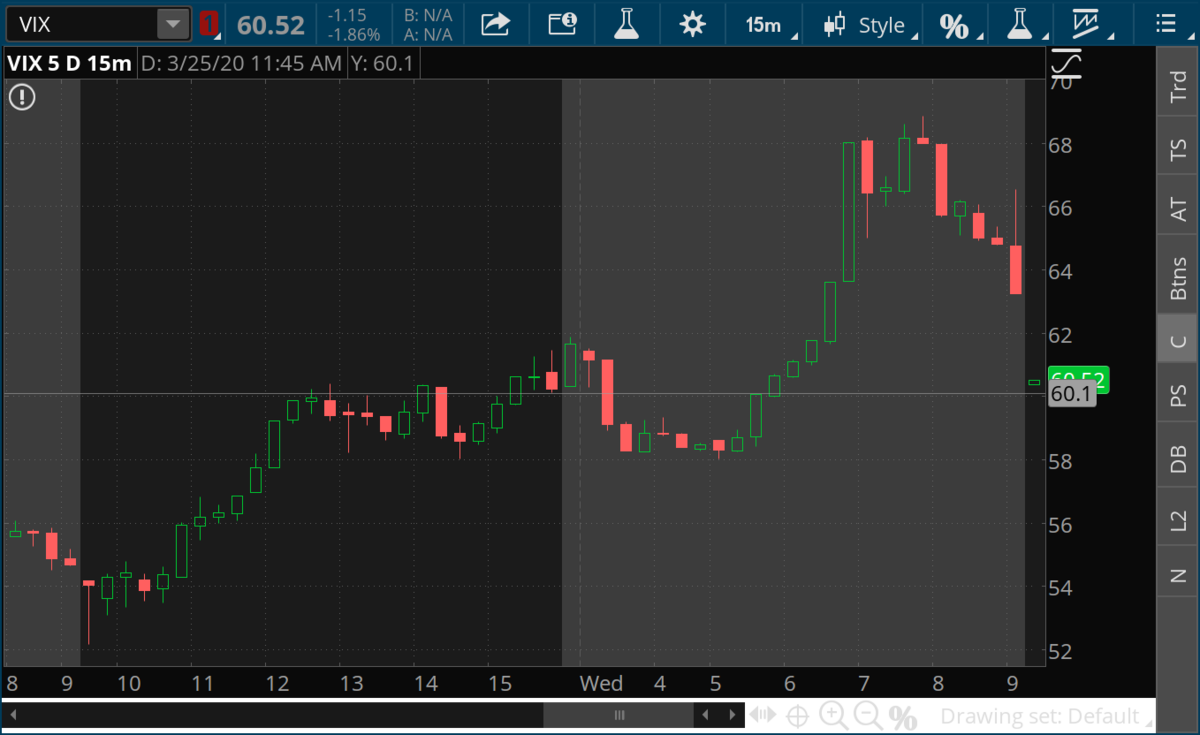
Task: Click the share chart arrow icon
Action: [x=496, y=24]
